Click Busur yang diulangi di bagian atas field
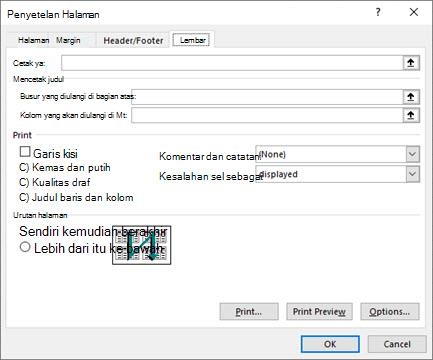The width and height of the screenshot is (433, 360). [x=267, y=97]
